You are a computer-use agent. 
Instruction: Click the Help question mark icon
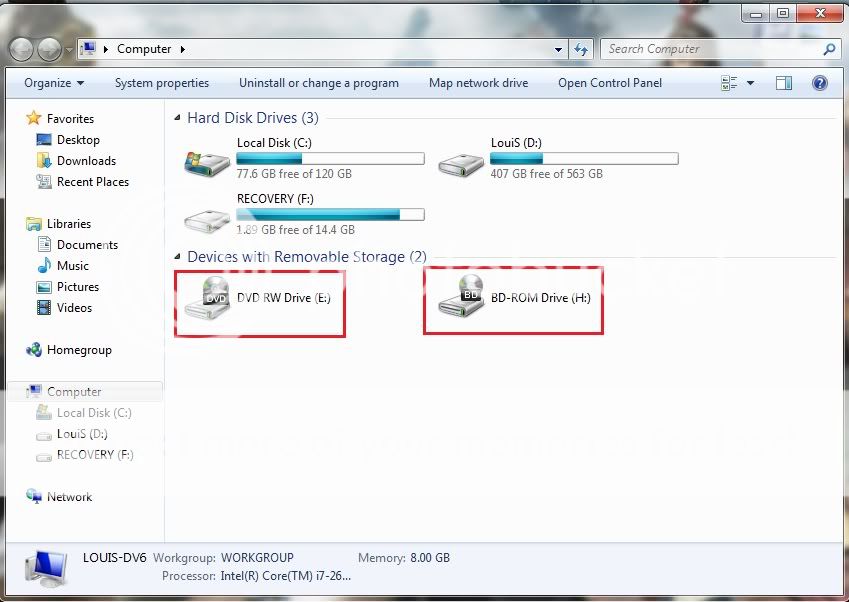pyautogui.click(x=820, y=83)
